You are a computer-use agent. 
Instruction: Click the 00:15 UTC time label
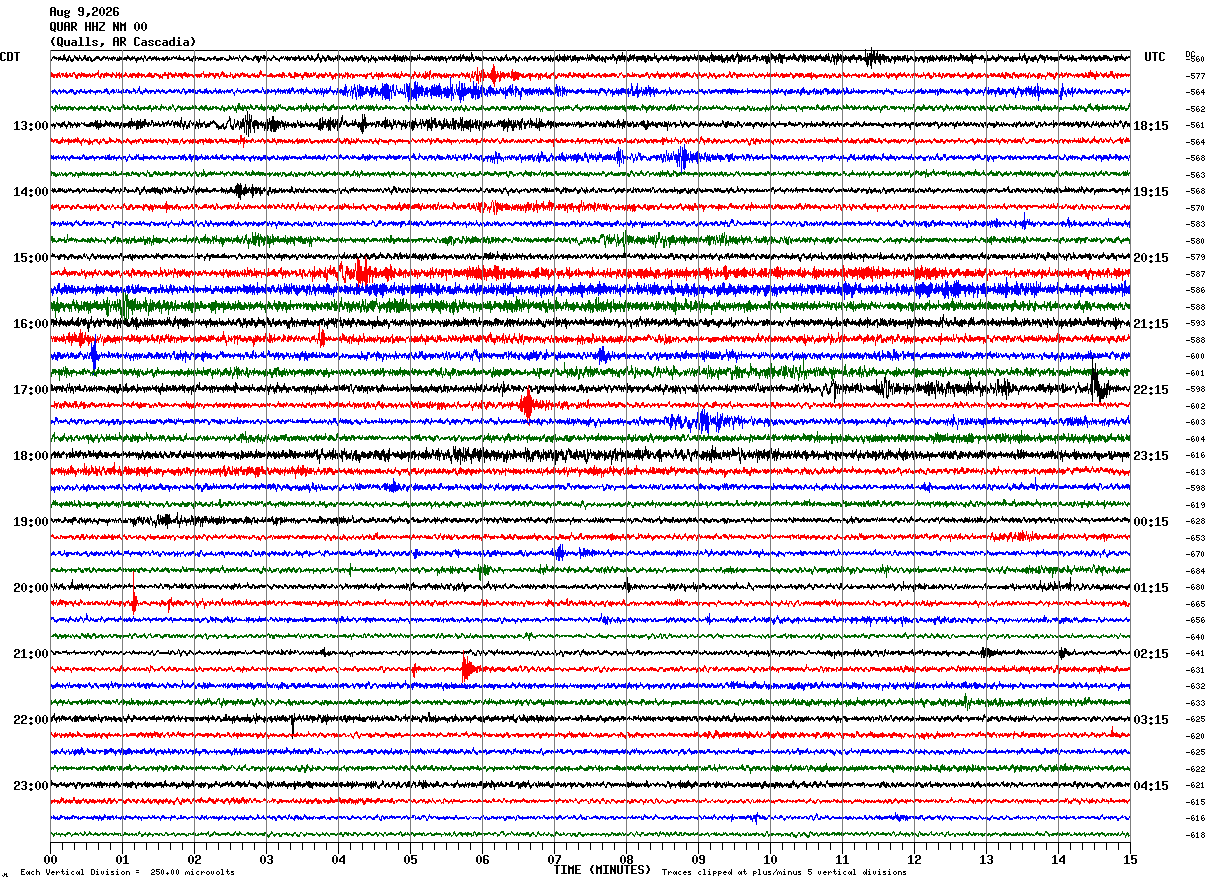point(1151,522)
